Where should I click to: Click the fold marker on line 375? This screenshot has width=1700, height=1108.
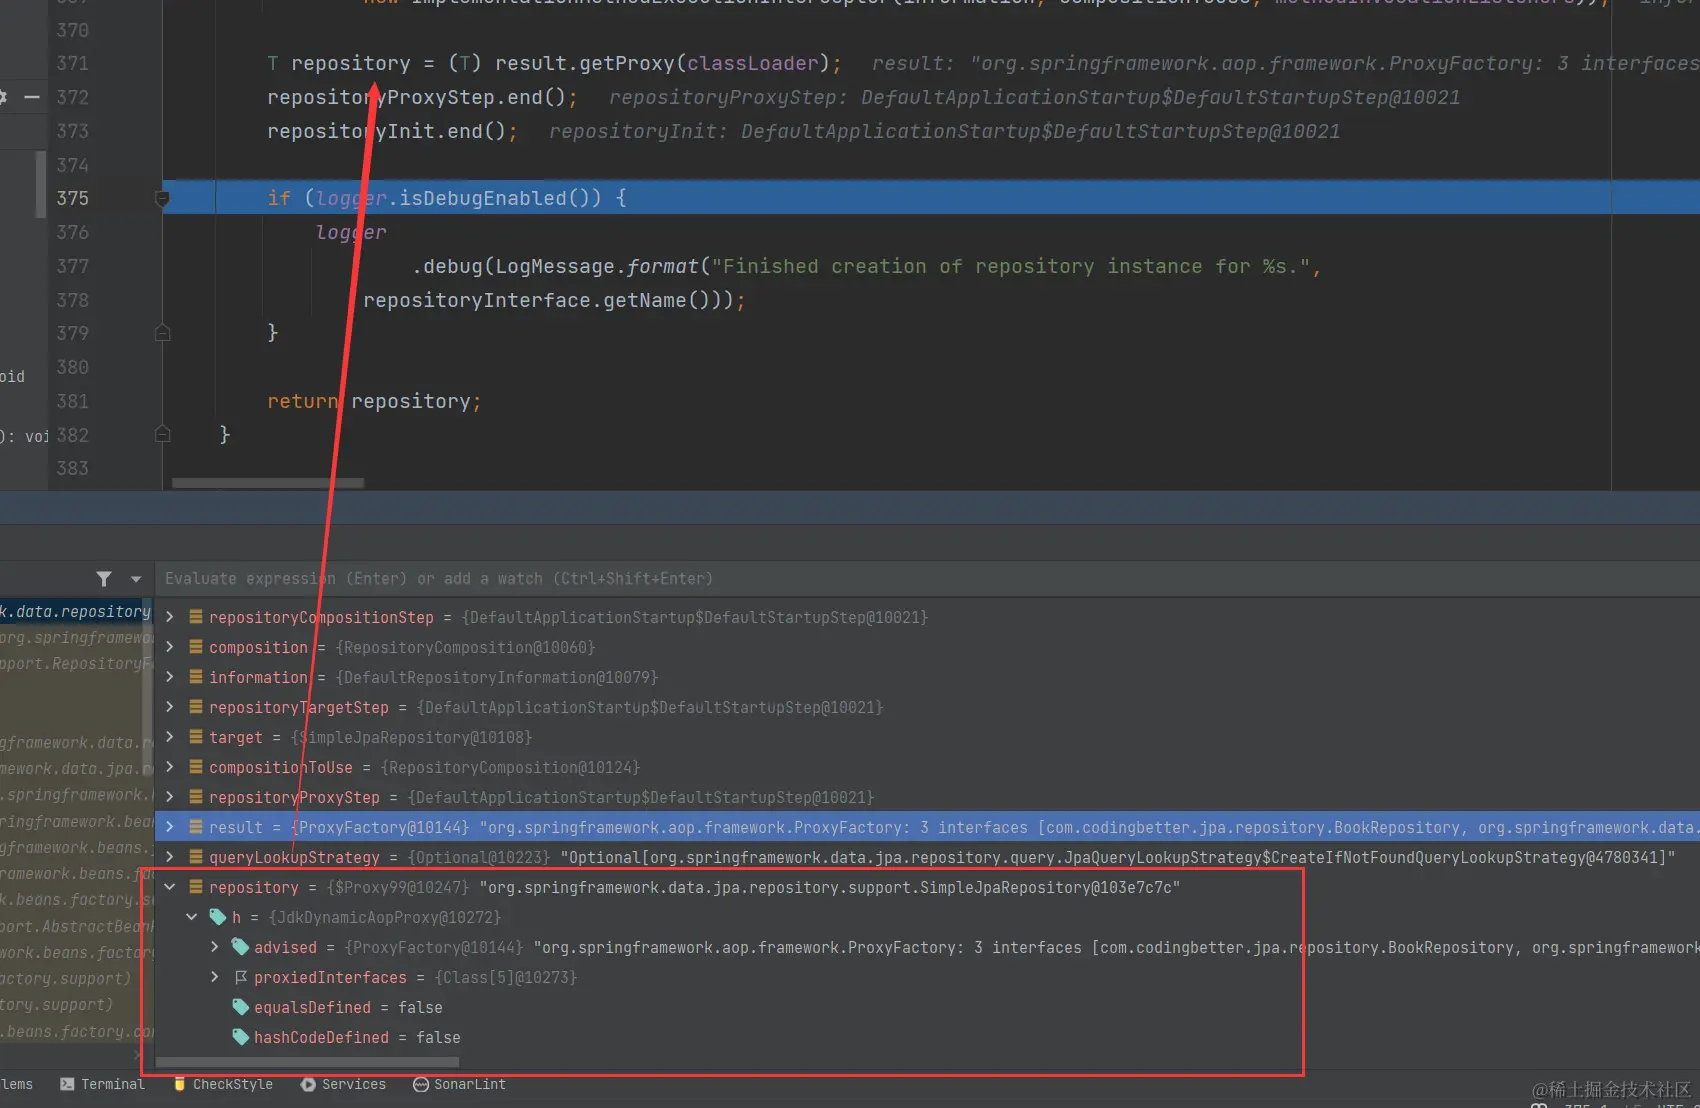click(x=162, y=198)
